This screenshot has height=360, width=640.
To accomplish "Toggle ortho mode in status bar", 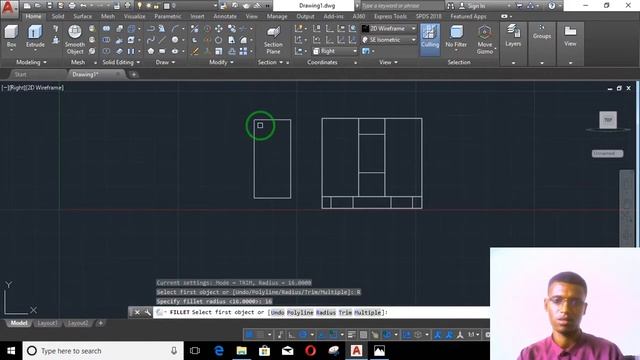I will (x=291, y=335).
